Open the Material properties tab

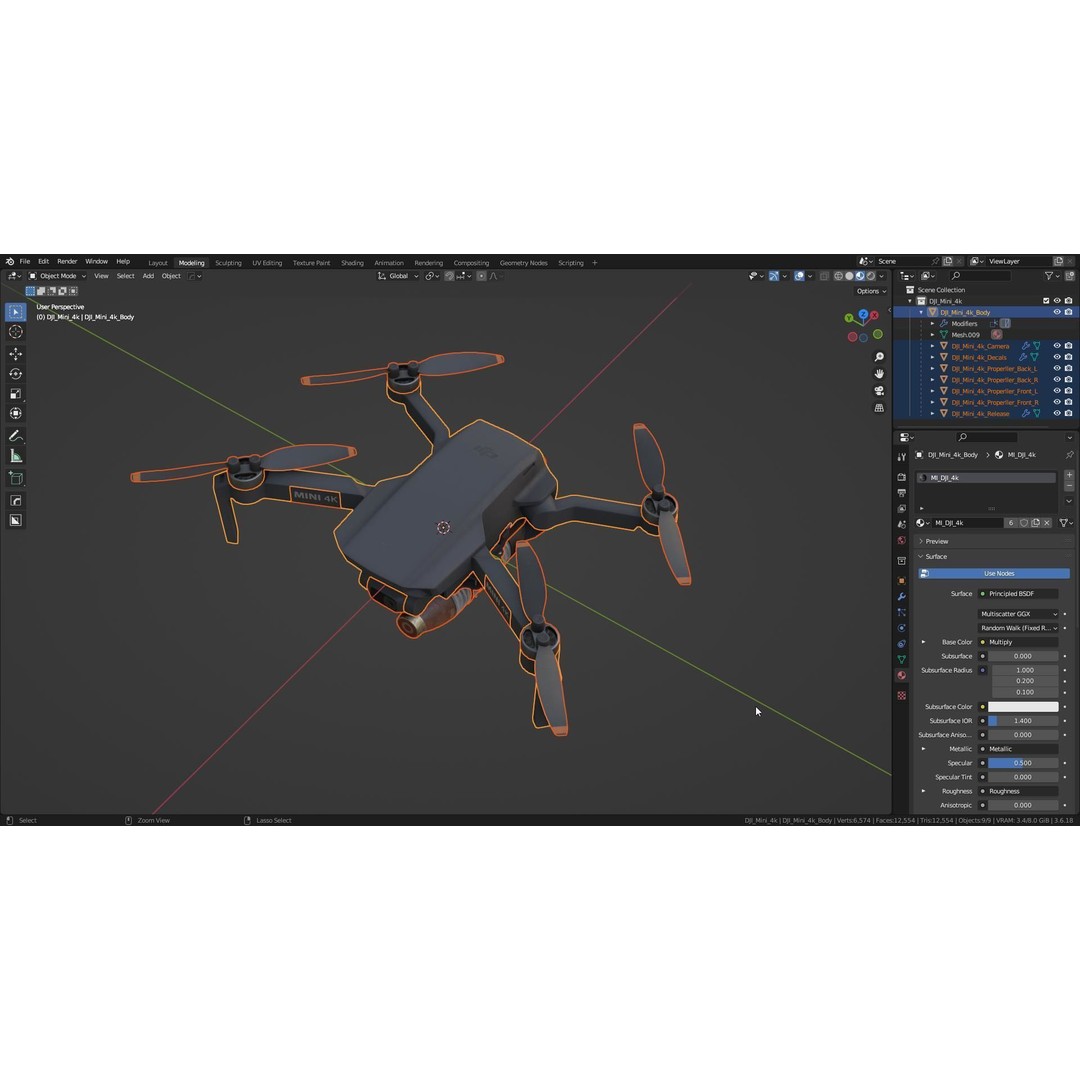[x=902, y=676]
